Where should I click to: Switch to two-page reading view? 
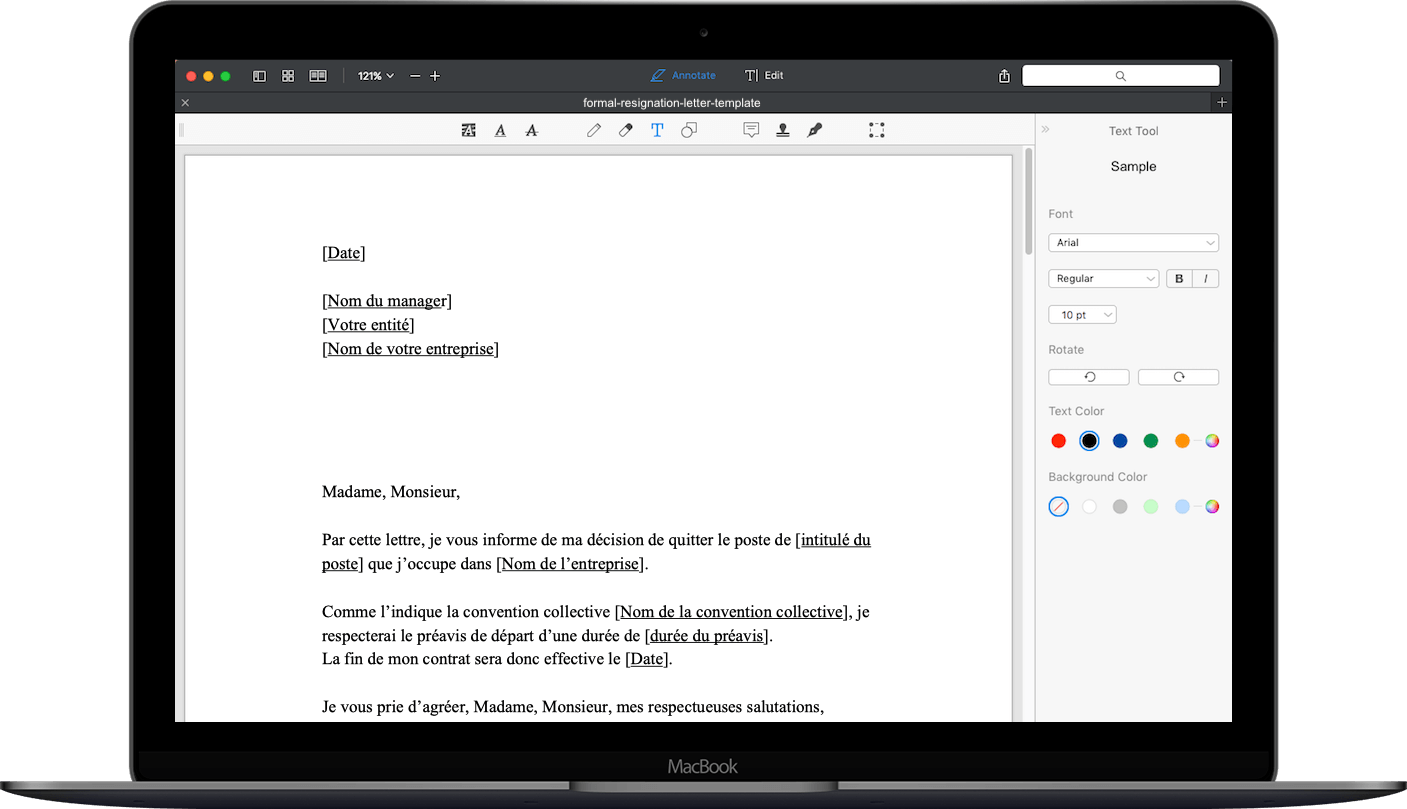pos(318,76)
